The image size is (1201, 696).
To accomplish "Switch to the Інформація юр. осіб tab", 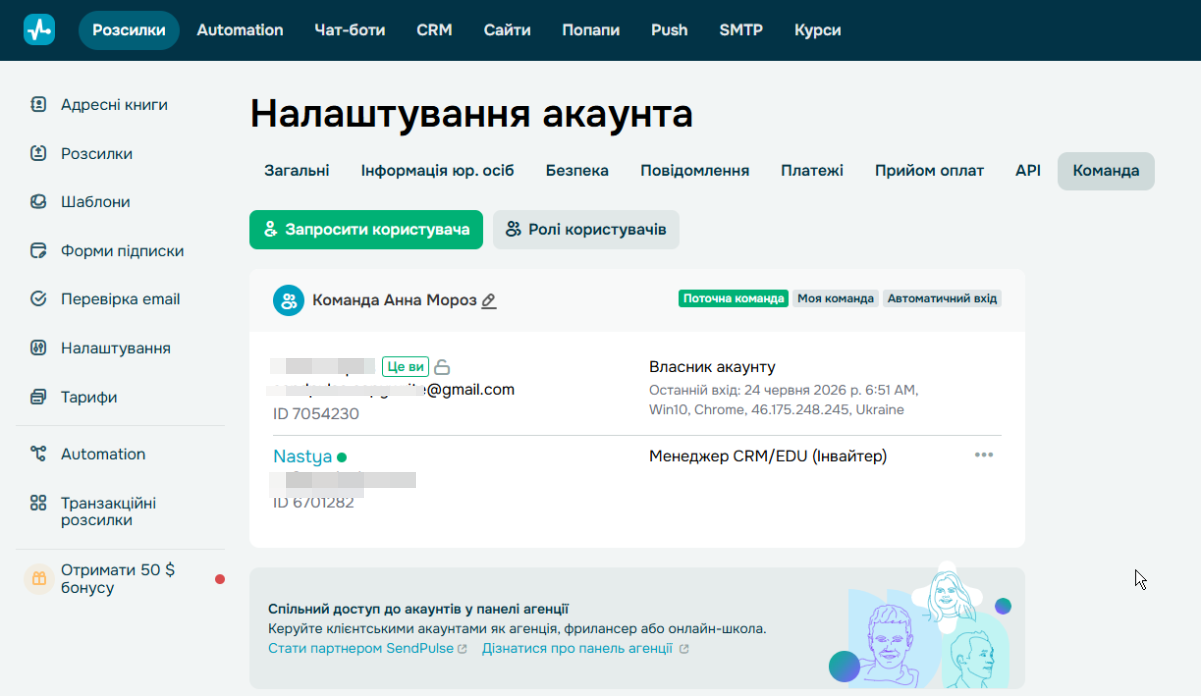I will click(438, 171).
